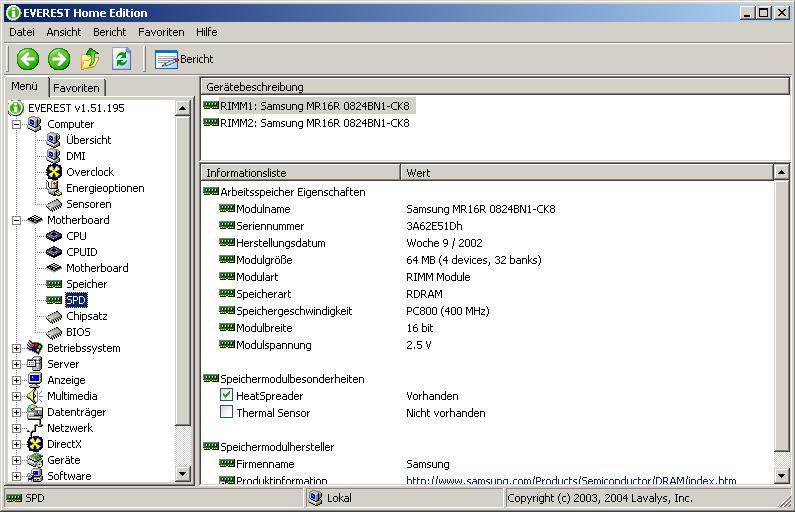The height and width of the screenshot is (512, 795).
Task: Open the Samsung product information link
Action: [571, 480]
